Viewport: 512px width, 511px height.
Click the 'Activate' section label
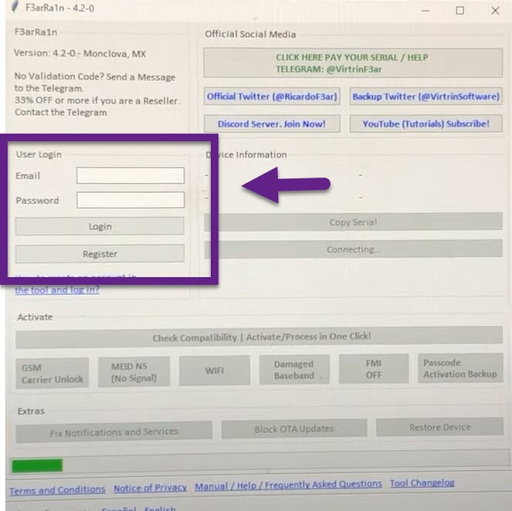pyautogui.click(x=35, y=317)
